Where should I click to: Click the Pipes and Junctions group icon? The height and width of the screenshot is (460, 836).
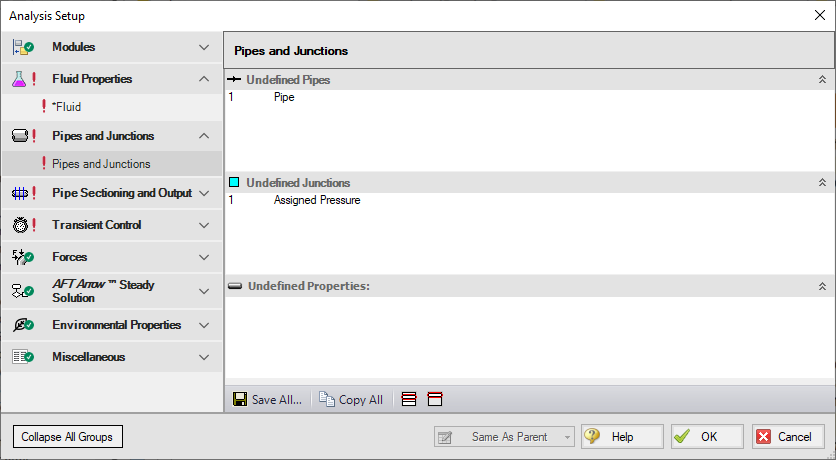click(20, 136)
